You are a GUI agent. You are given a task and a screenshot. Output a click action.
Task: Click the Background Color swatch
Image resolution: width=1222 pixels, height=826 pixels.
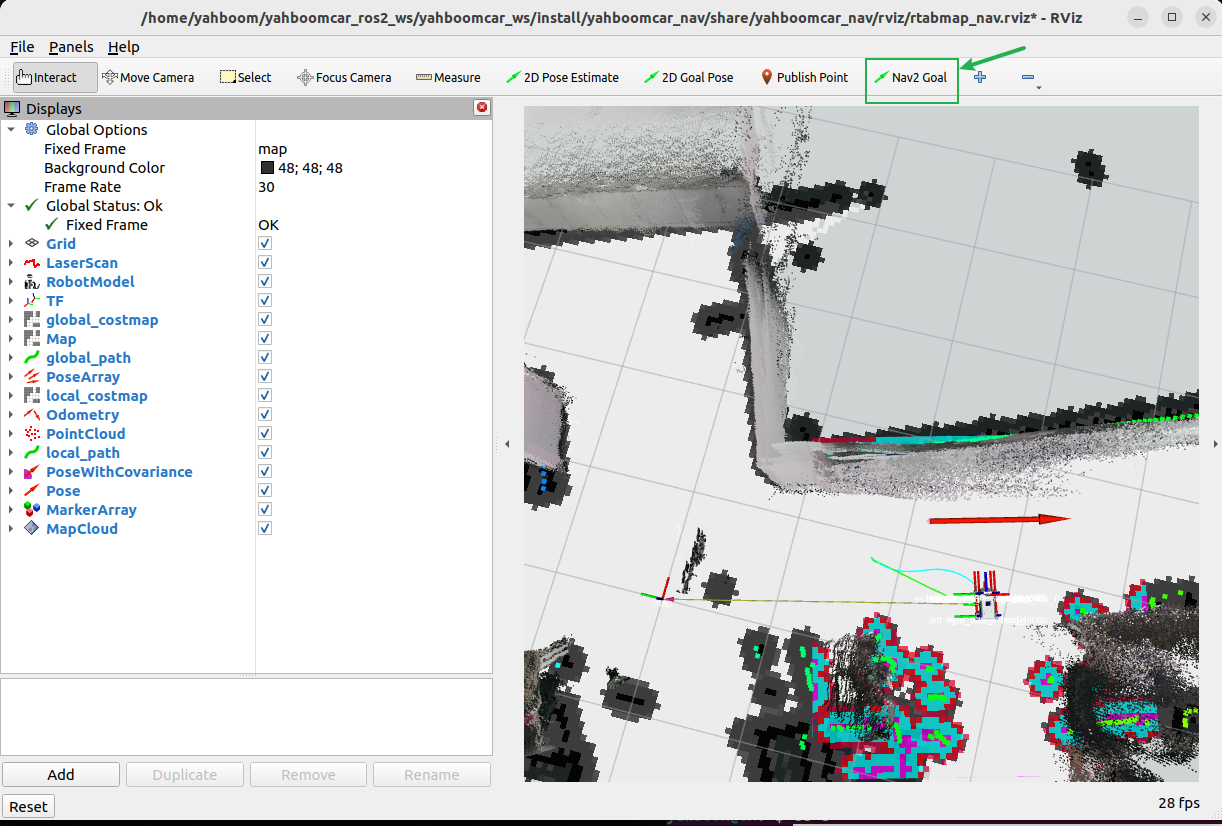(x=267, y=168)
